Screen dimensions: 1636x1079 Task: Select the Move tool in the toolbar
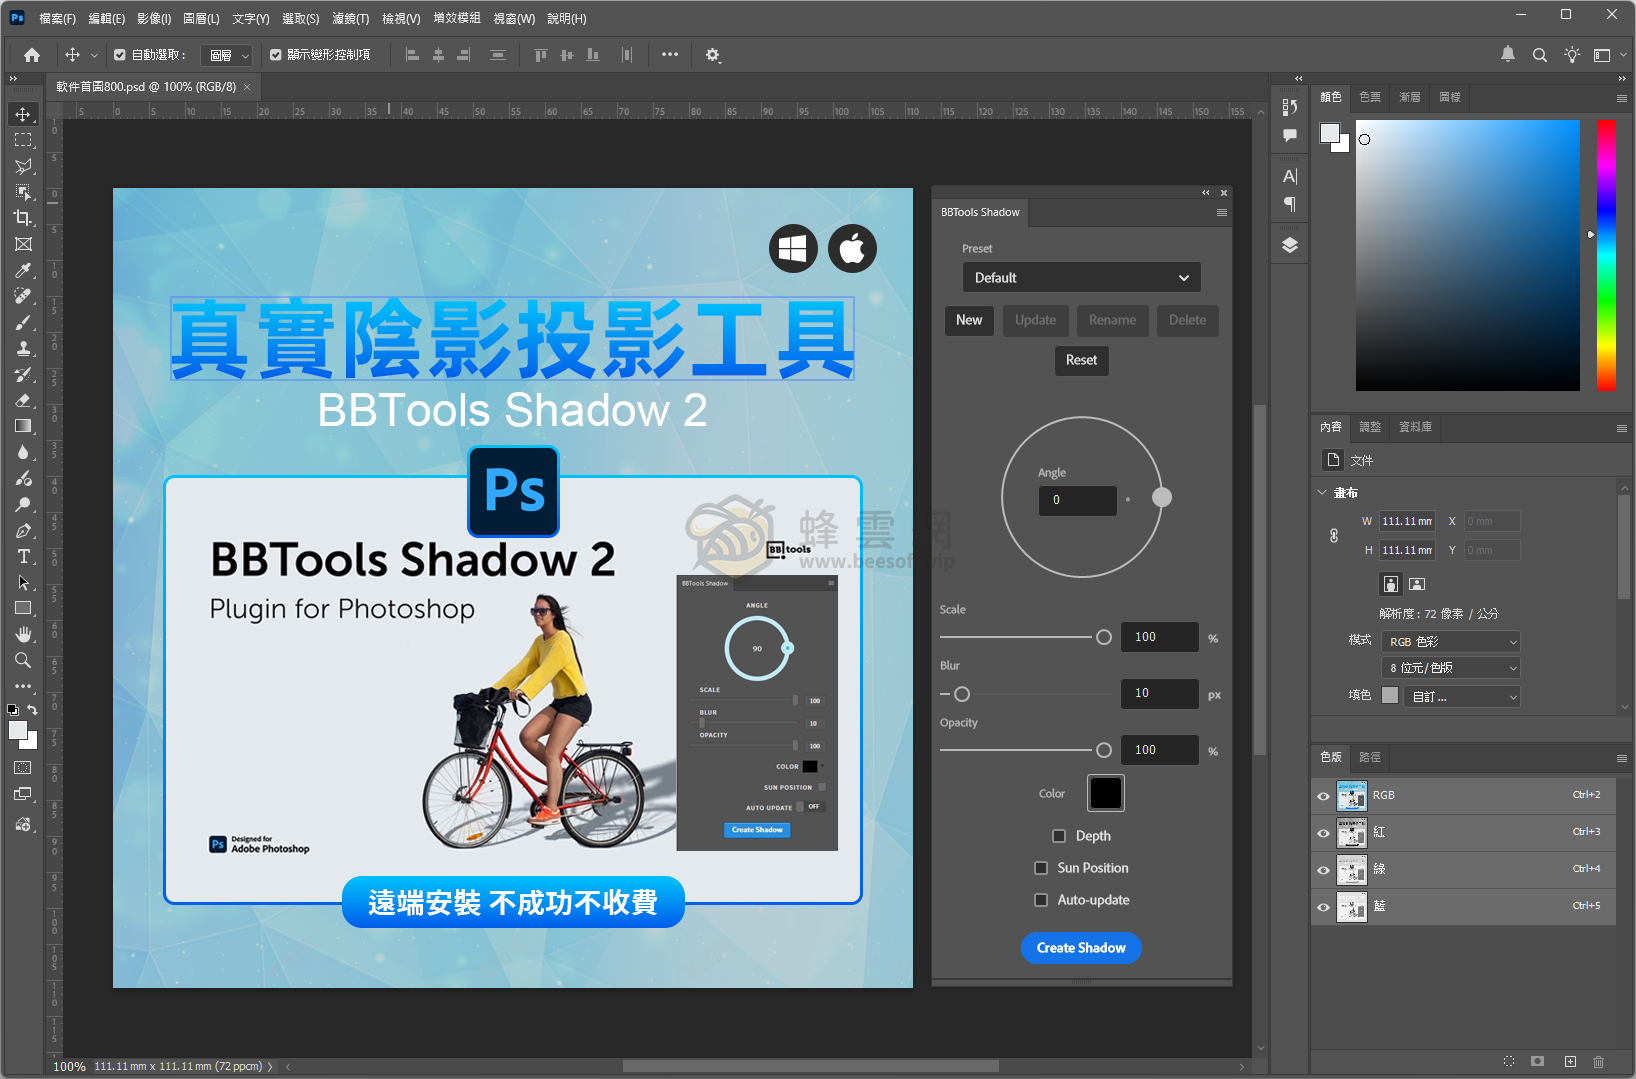(23, 114)
